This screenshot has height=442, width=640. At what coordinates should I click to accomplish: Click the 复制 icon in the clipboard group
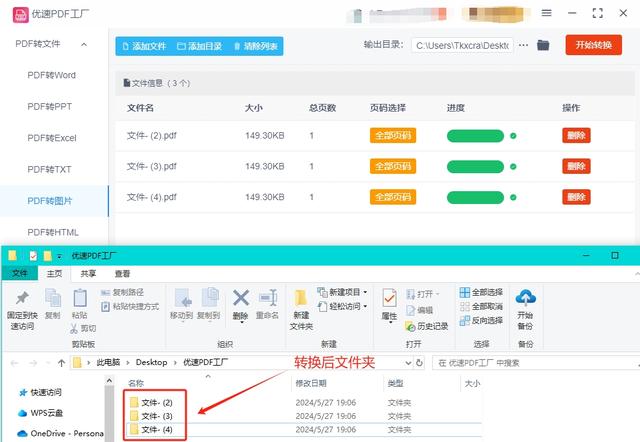(53, 299)
